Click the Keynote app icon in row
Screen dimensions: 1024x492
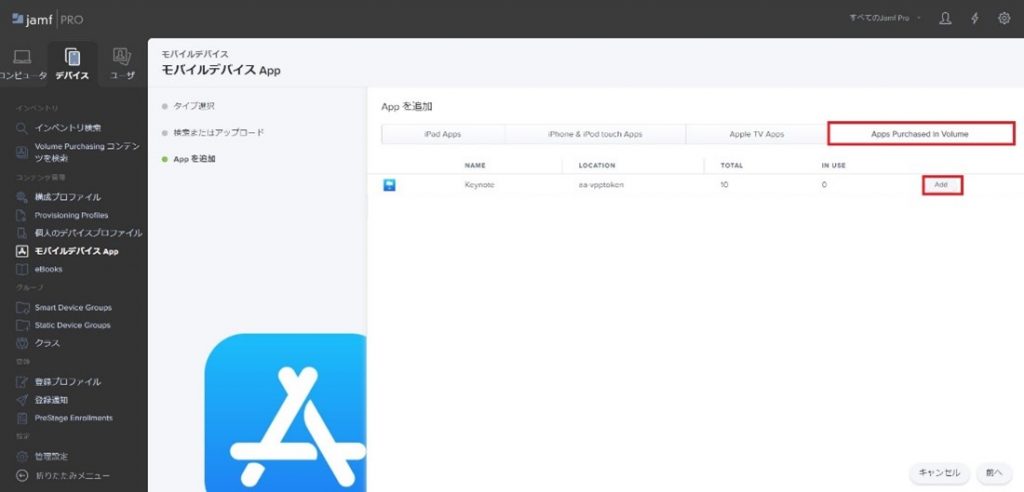pyautogui.click(x=389, y=186)
